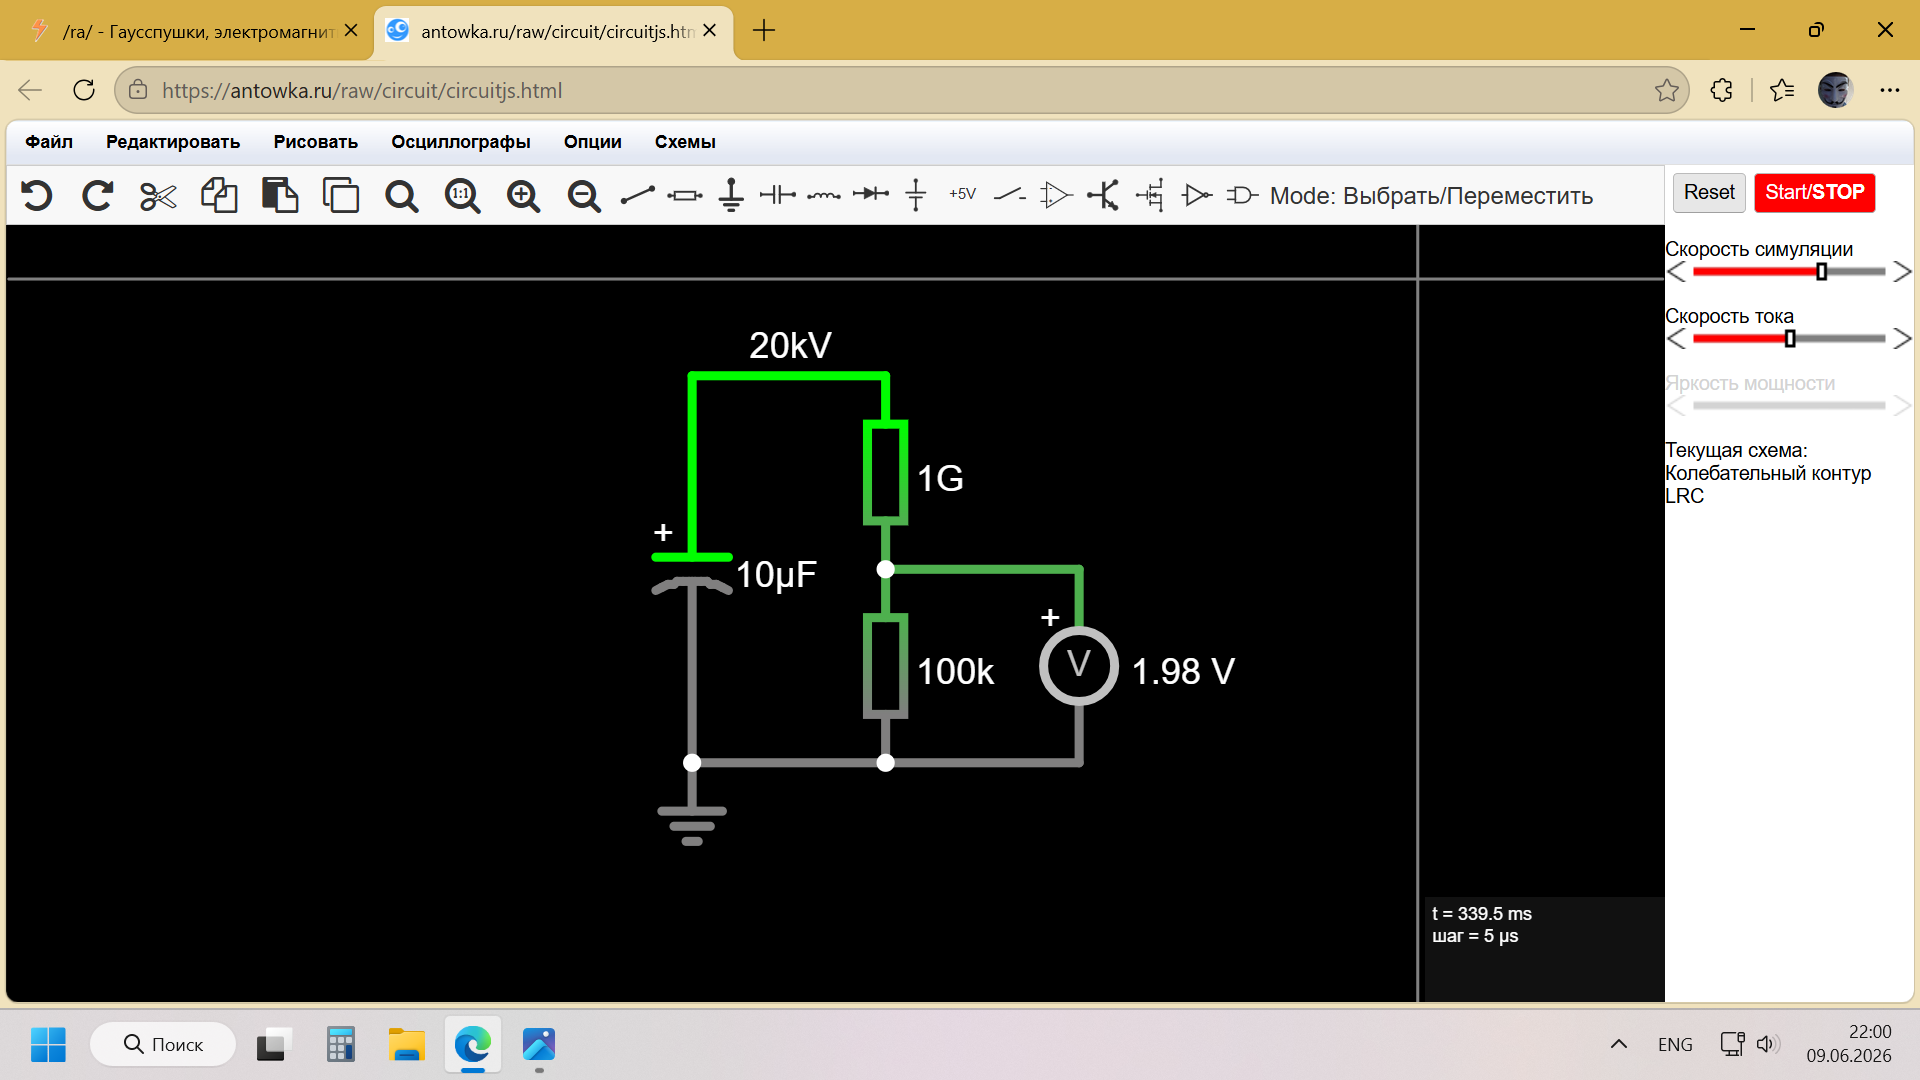Click the Redo arrow icon

coord(97,195)
